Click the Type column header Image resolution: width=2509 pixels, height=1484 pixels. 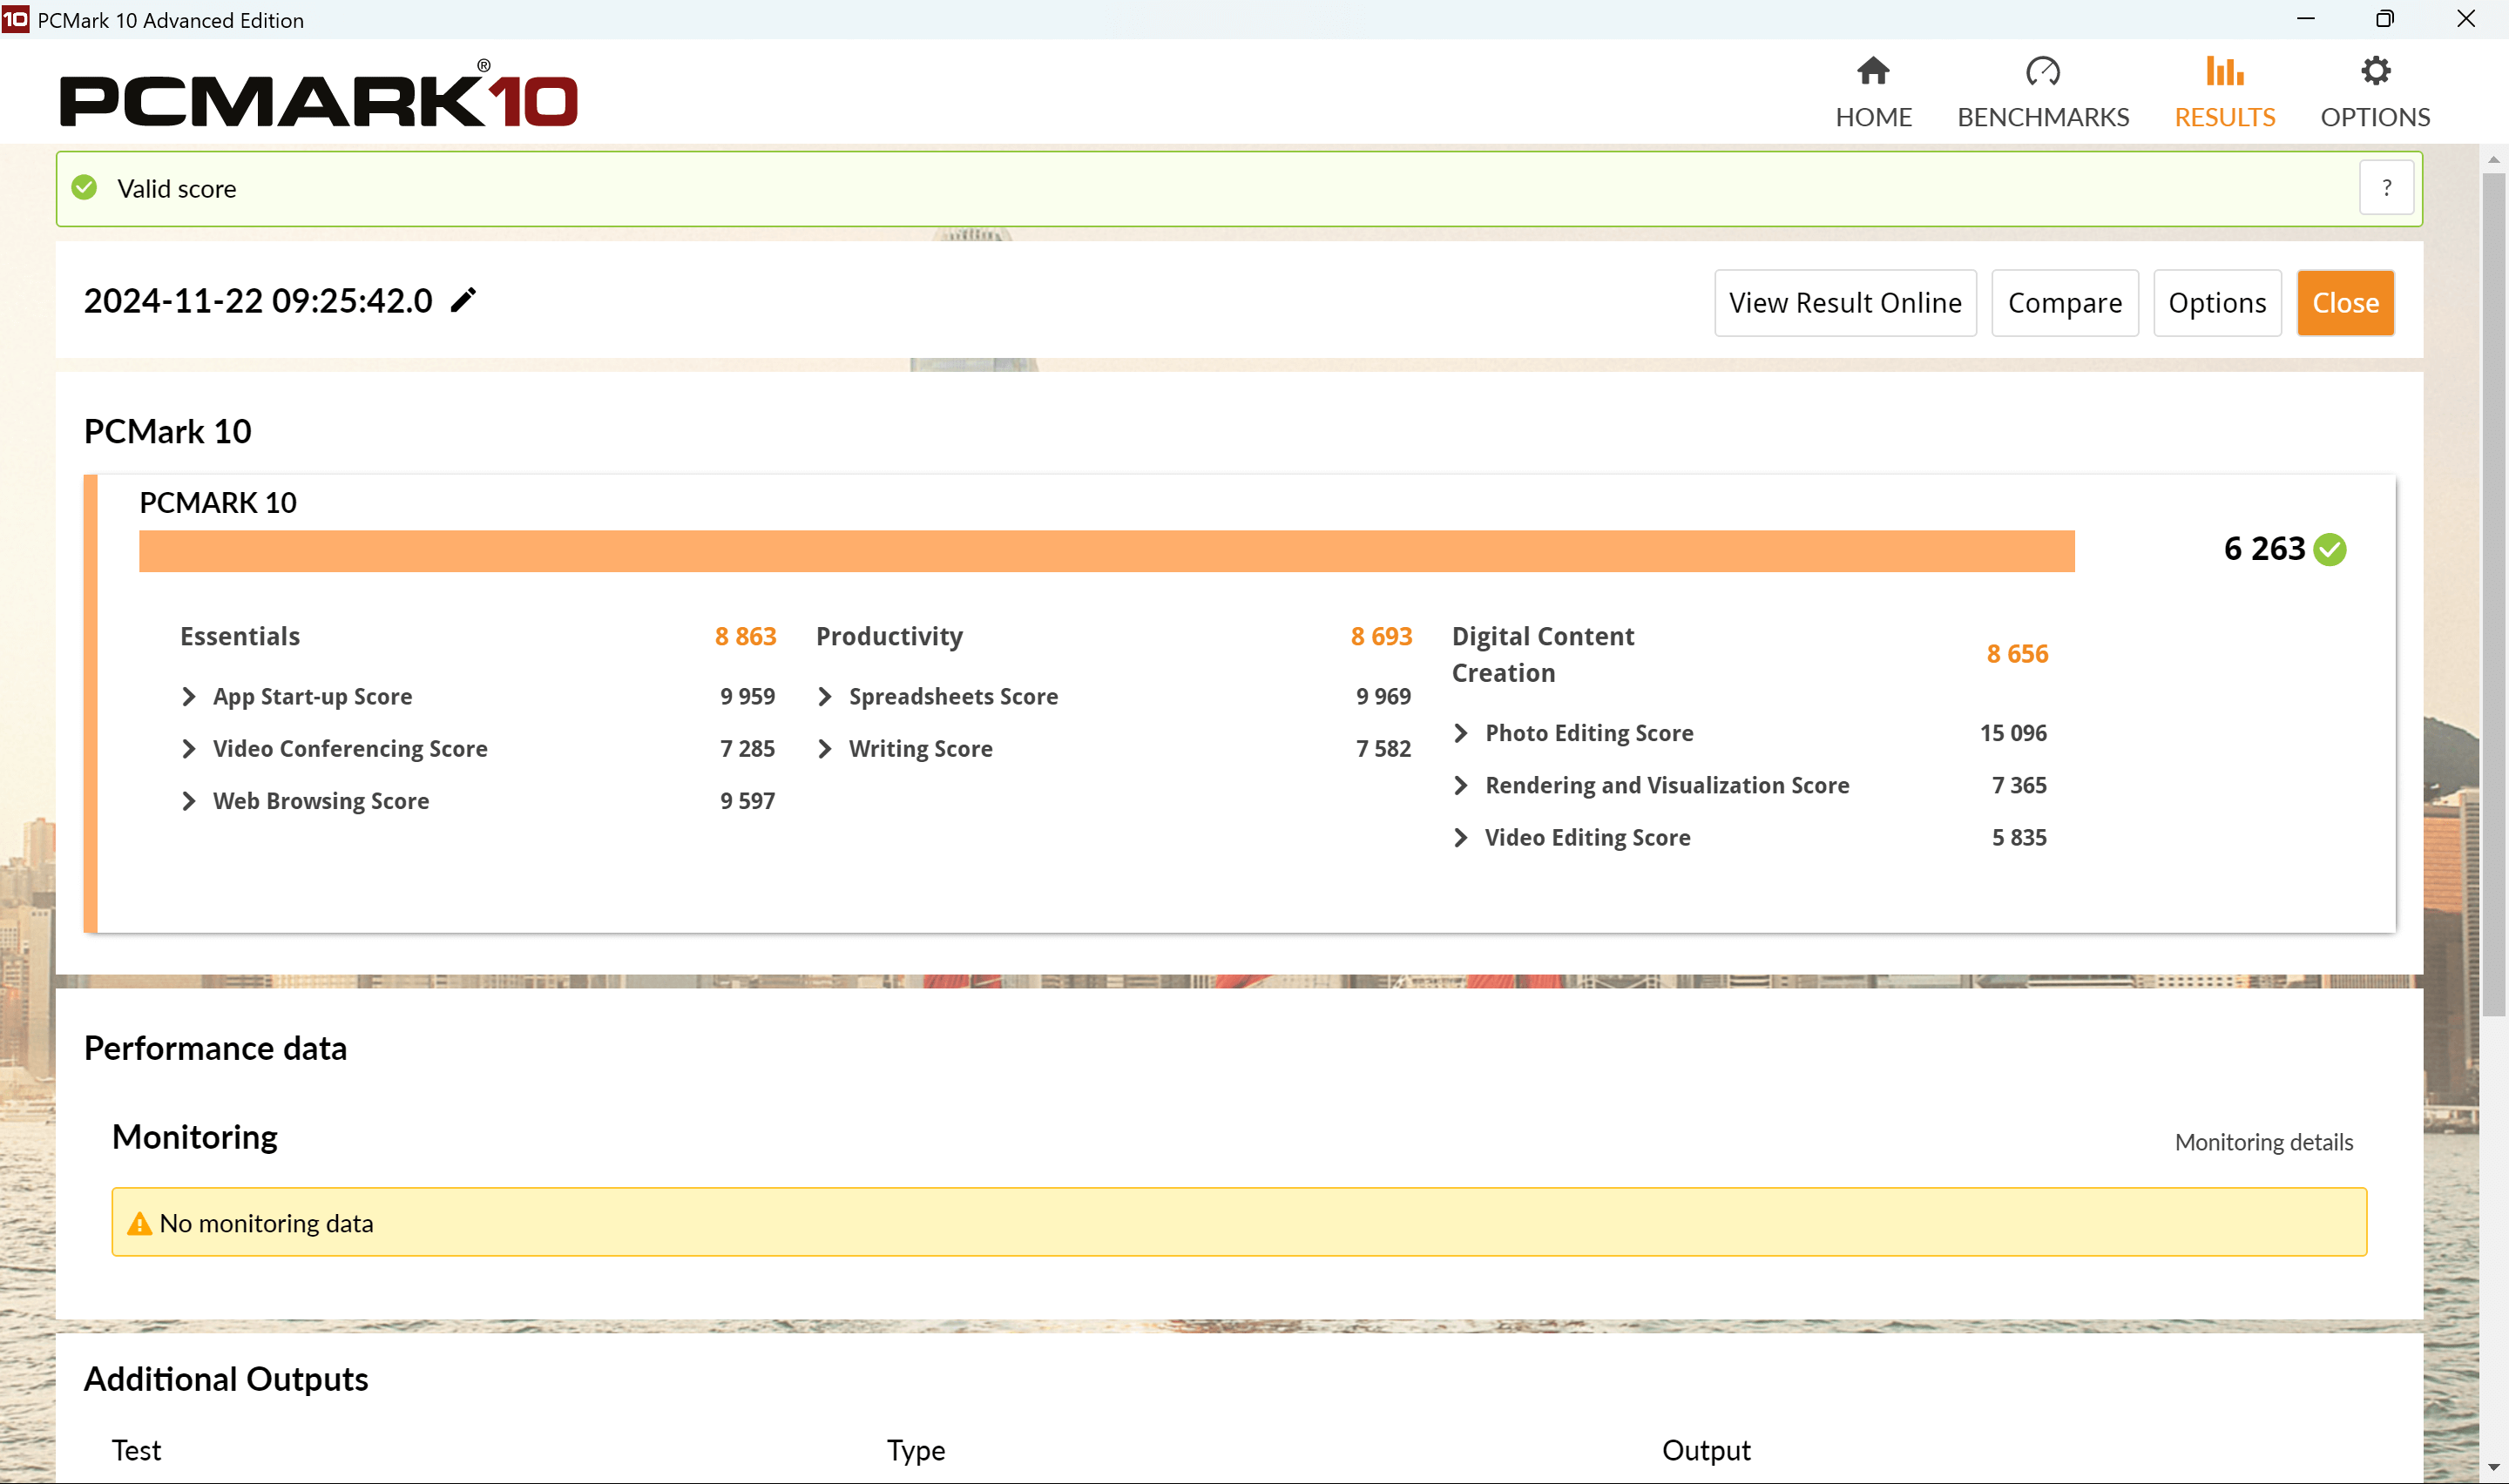point(915,1451)
